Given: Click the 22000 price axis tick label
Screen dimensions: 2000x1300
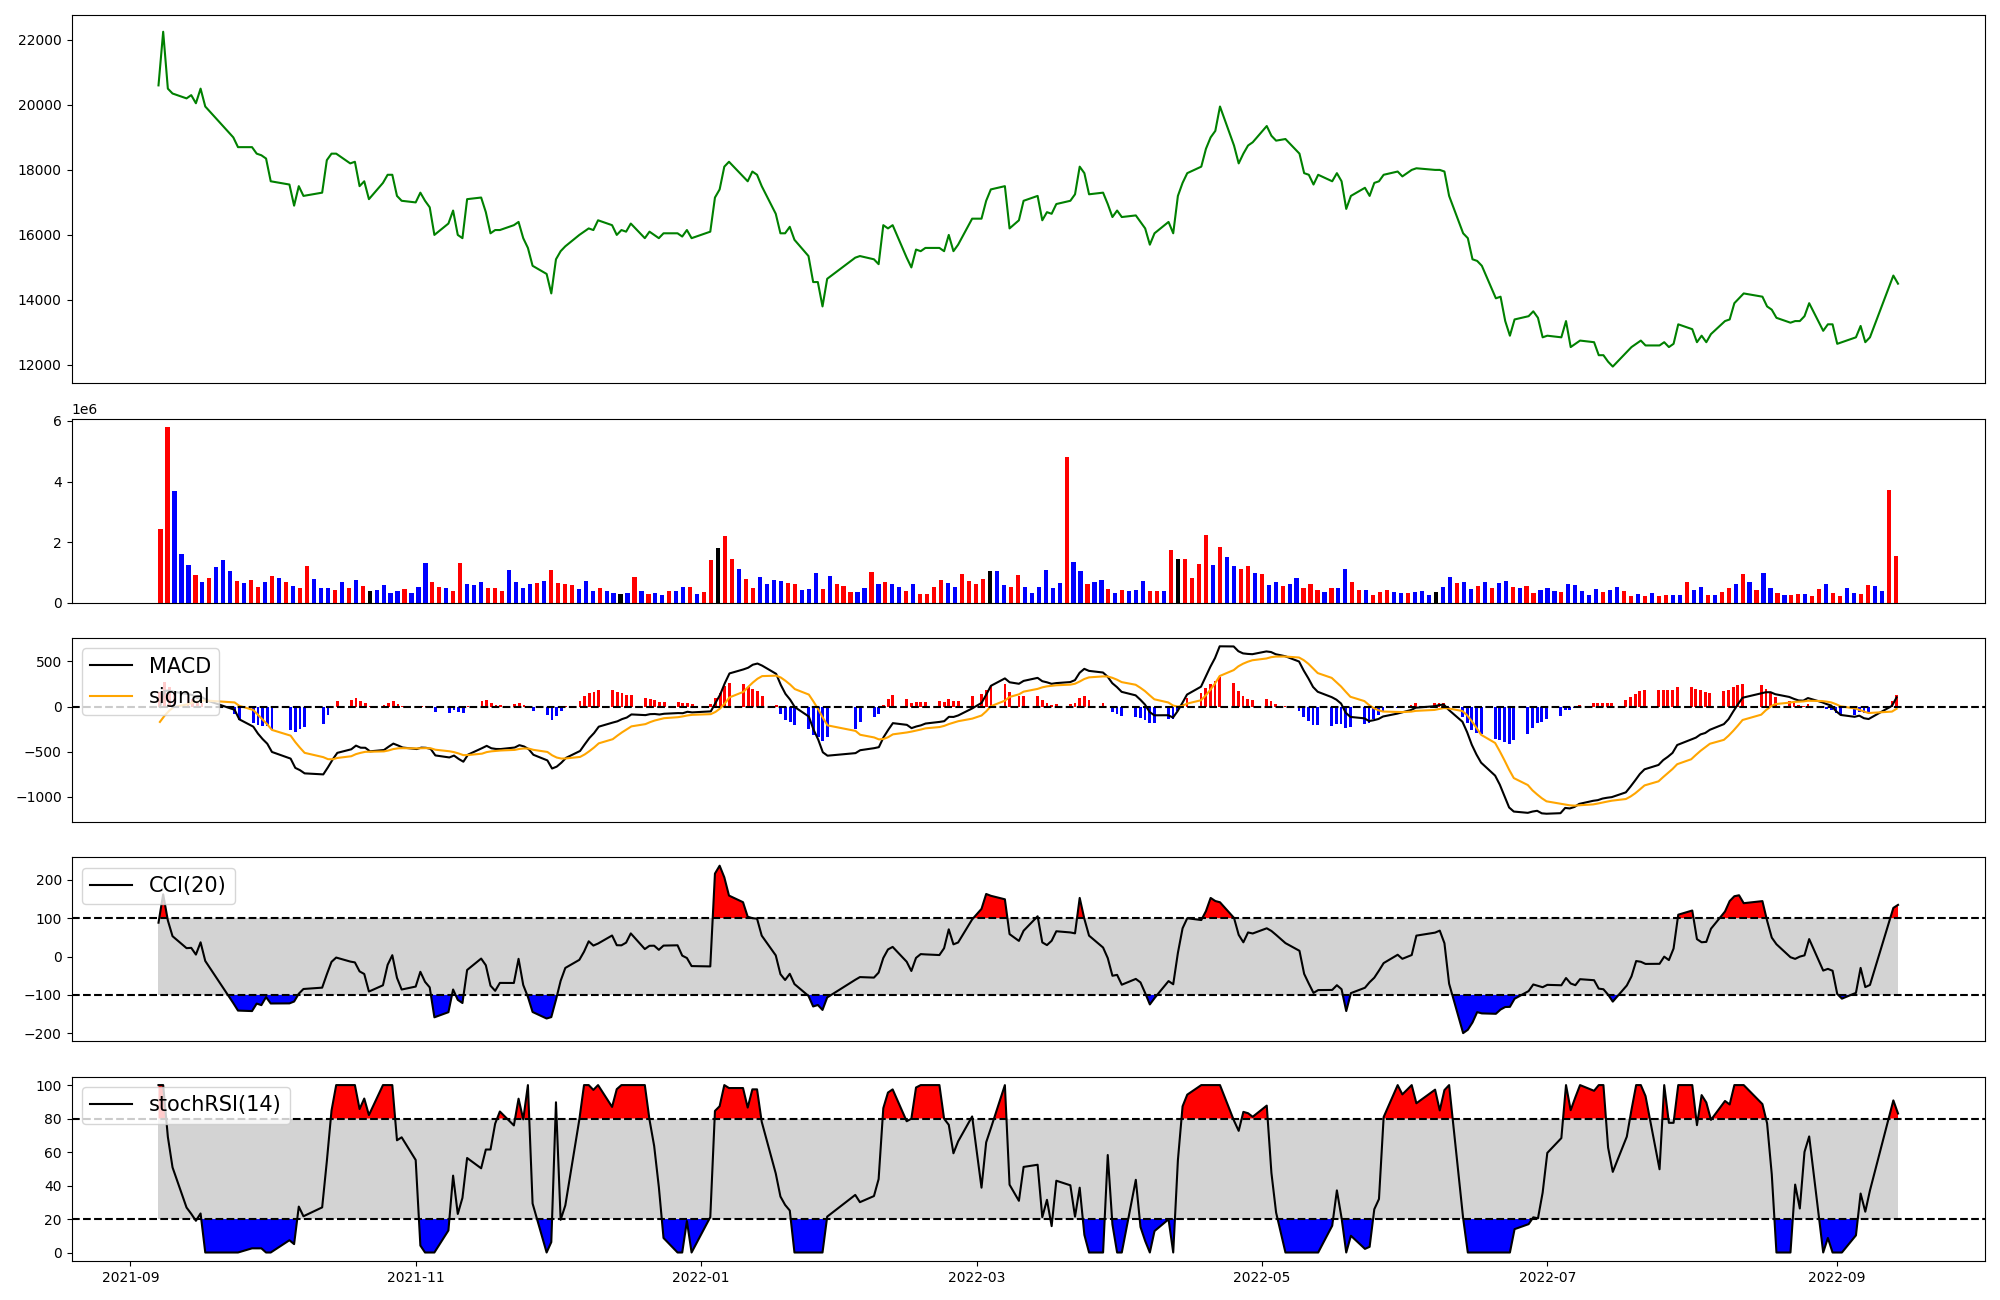Looking at the screenshot, I should click(x=40, y=40).
